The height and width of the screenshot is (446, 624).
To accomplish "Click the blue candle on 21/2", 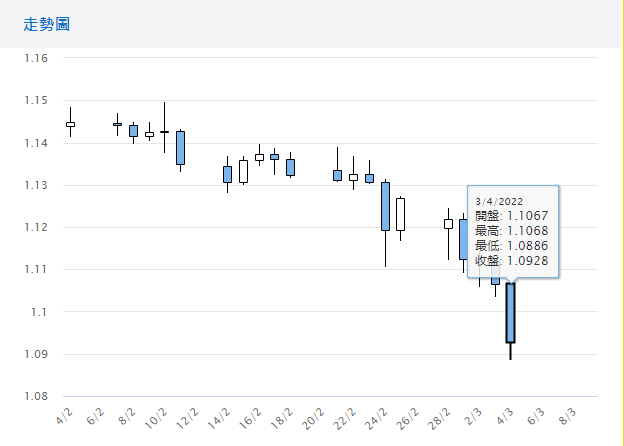I will pos(337,175).
